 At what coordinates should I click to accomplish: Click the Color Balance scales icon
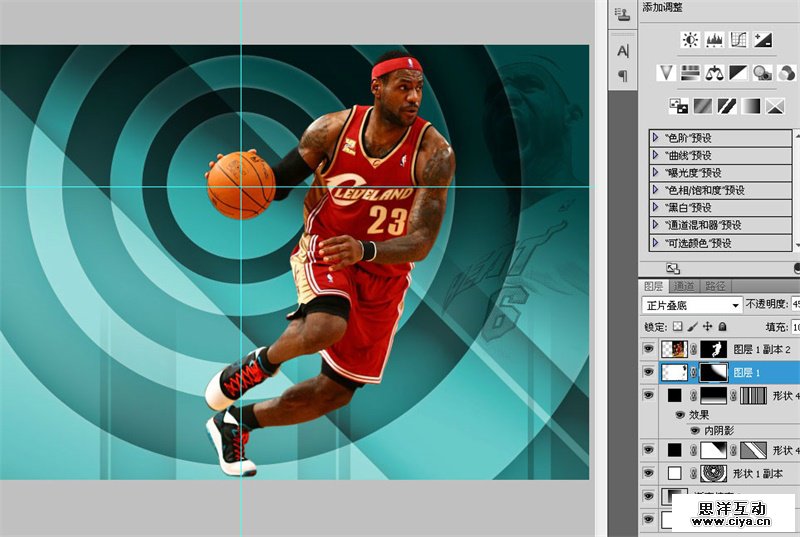click(714, 72)
